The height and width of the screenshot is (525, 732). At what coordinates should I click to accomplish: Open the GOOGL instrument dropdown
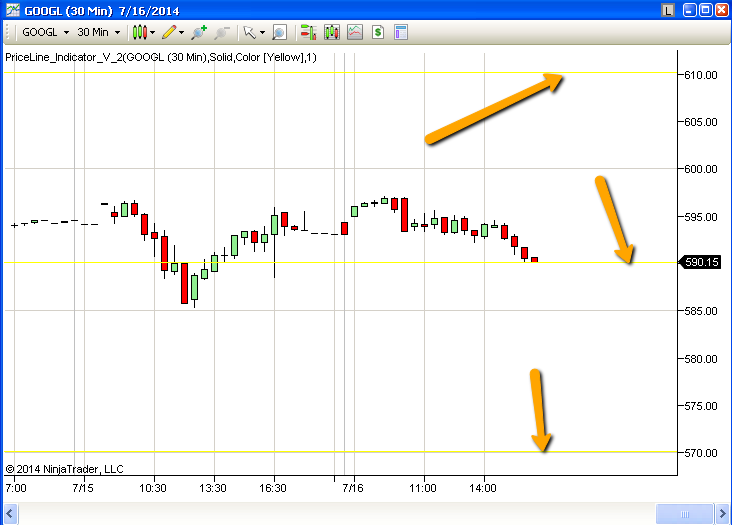click(46, 32)
